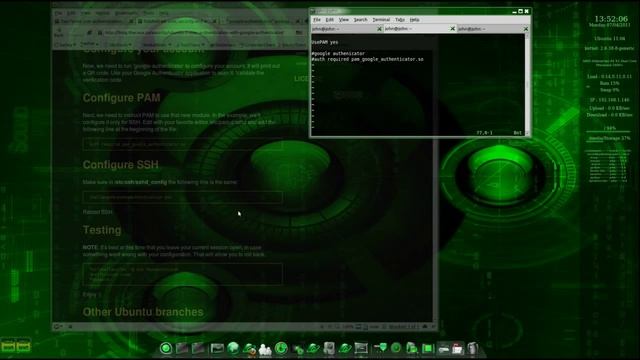Click the terminal's vertical scrollbar
The width and height of the screenshot is (640, 360).
coord(527,84)
